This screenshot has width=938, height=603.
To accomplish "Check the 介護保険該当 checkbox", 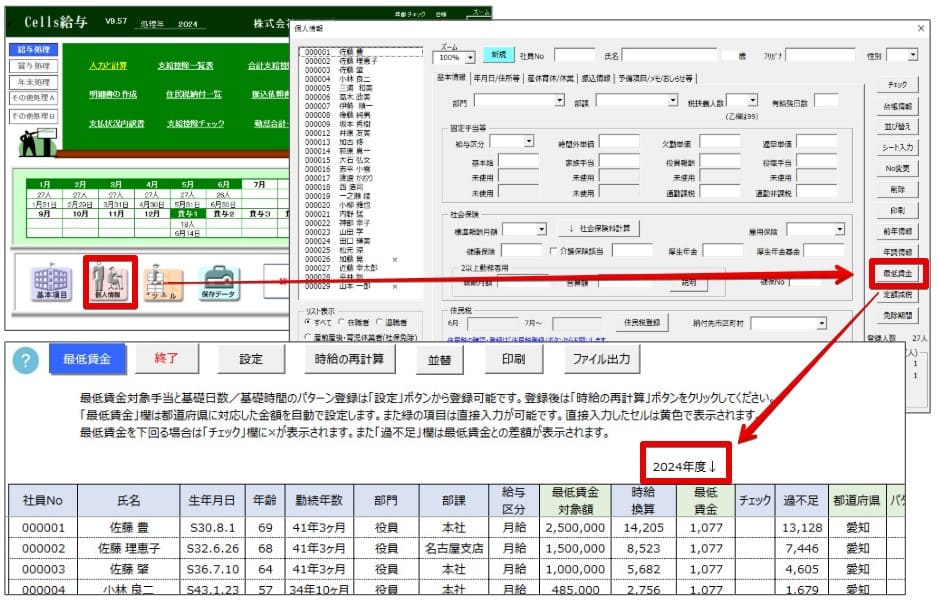I will coord(555,250).
